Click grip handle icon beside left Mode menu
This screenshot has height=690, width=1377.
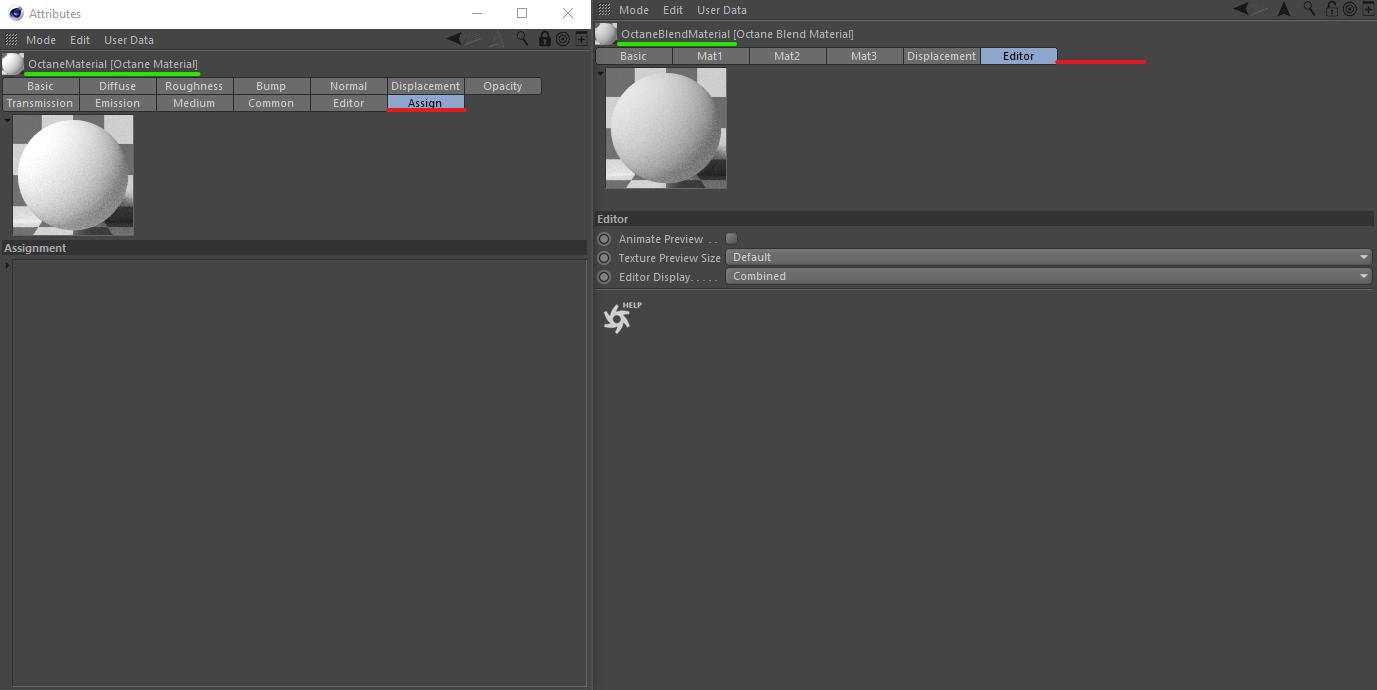[x=11, y=40]
